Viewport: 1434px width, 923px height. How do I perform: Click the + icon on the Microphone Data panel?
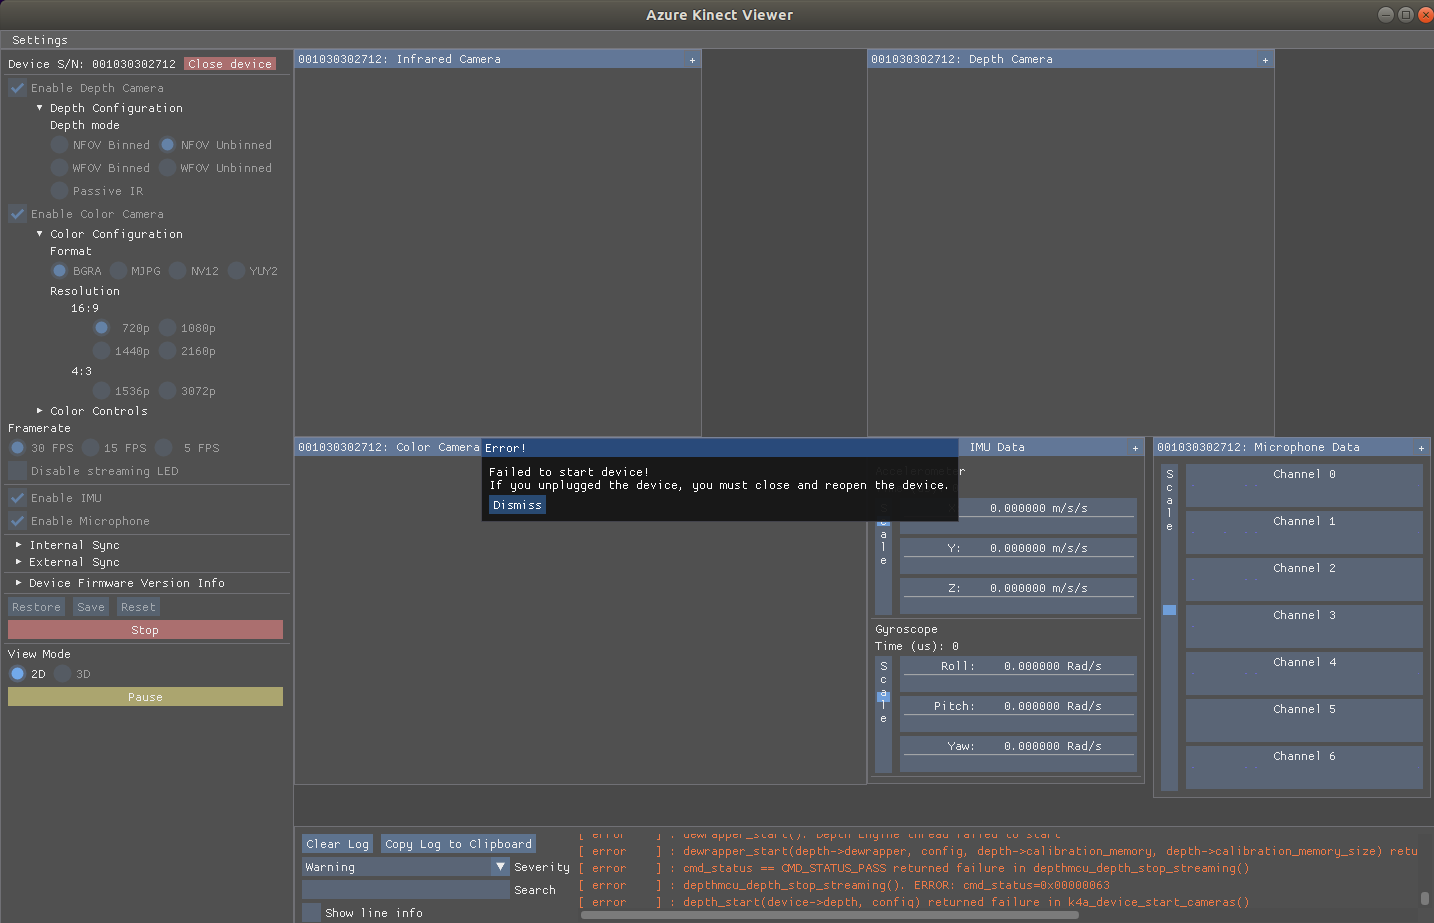[1421, 447]
